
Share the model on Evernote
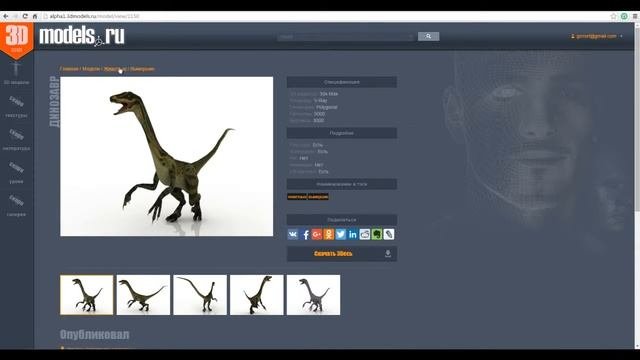pyautogui.click(x=377, y=234)
